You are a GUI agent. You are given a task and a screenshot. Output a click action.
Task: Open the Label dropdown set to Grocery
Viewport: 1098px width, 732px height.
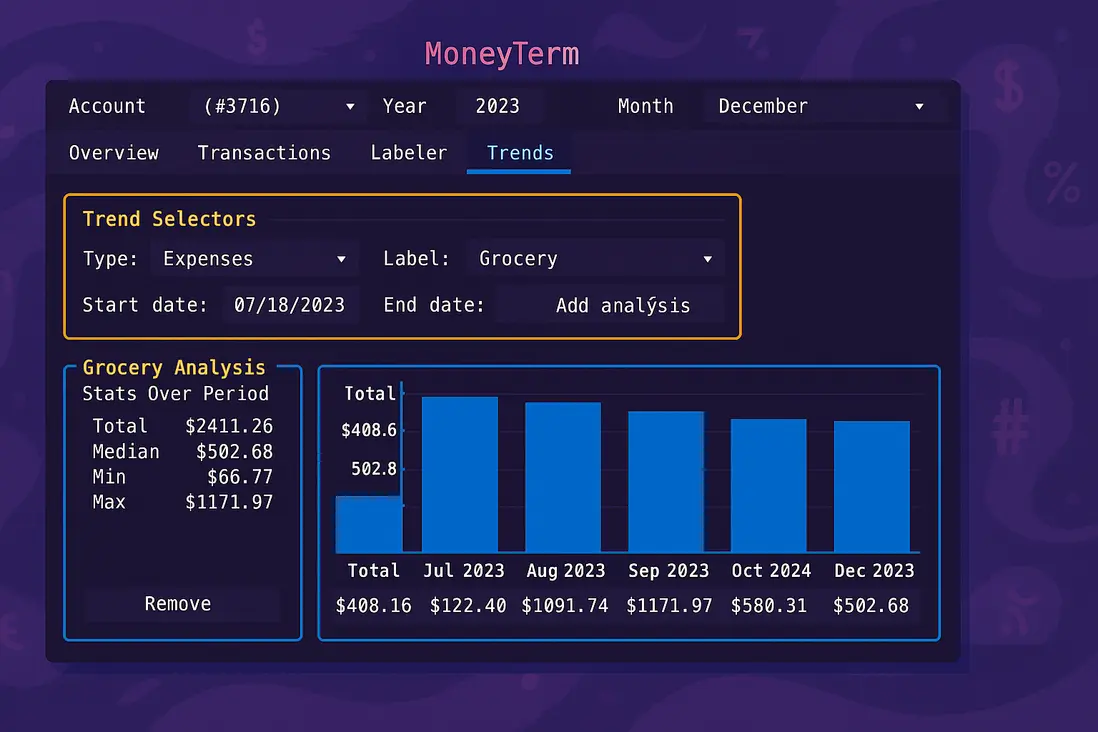595,258
